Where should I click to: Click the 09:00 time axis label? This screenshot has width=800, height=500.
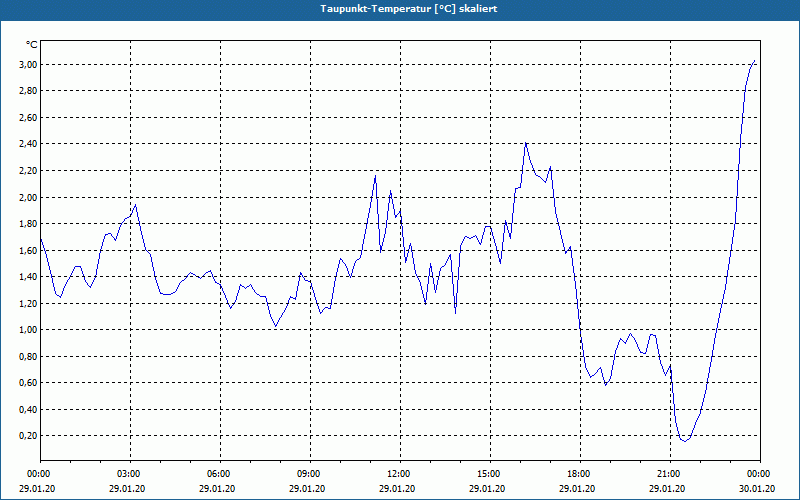tap(310, 474)
